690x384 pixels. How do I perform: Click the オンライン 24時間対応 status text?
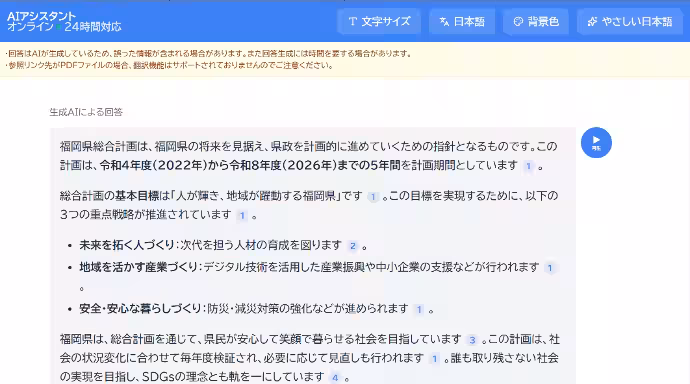(x=64, y=27)
